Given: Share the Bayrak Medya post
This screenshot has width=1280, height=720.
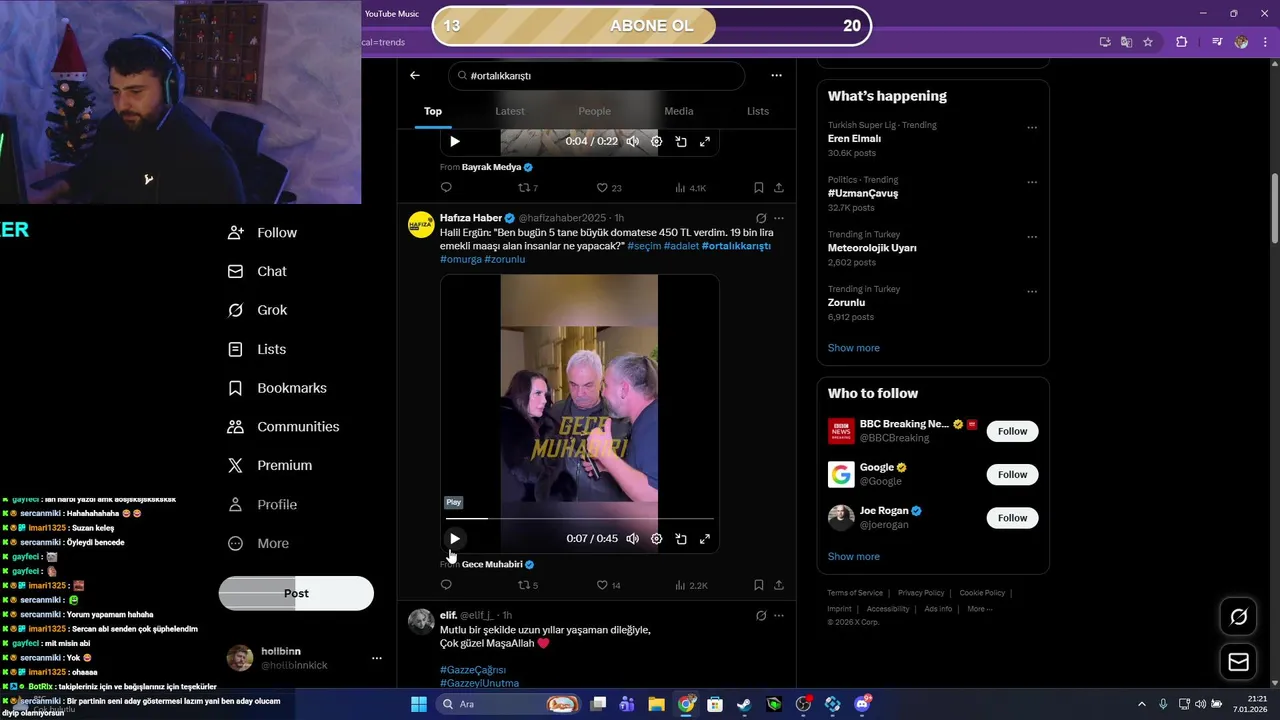Looking at the screenshot, I should 779,187.
